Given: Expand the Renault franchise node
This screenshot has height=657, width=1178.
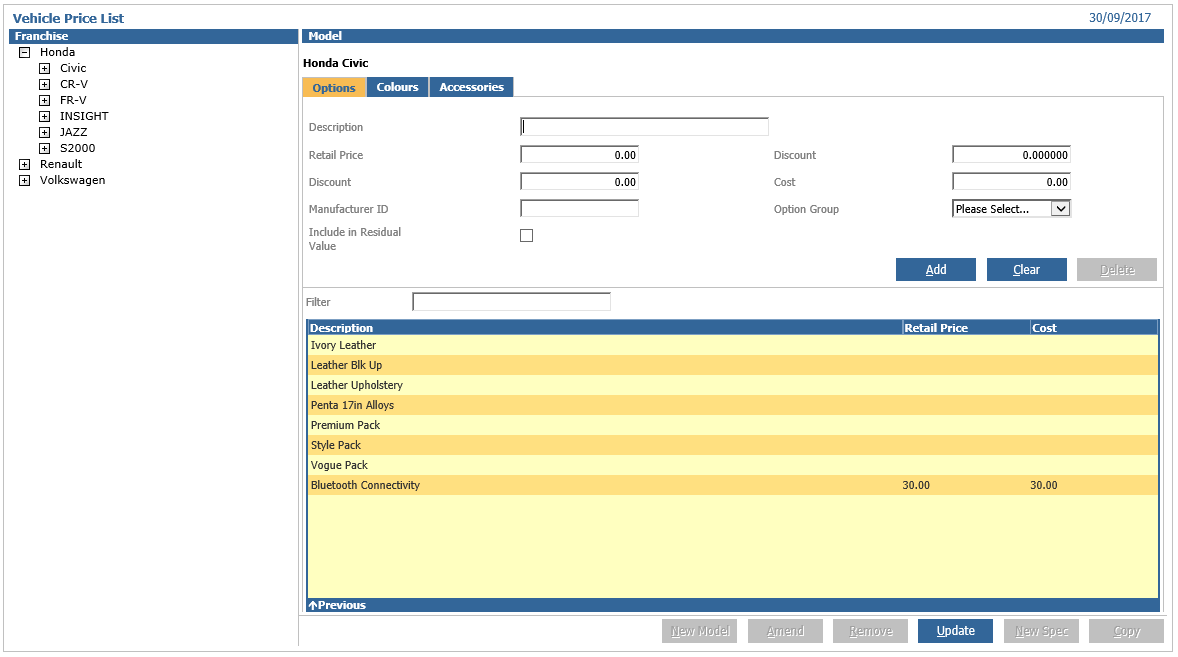Looking at the screenshot, I should click(x=25, y=164).
